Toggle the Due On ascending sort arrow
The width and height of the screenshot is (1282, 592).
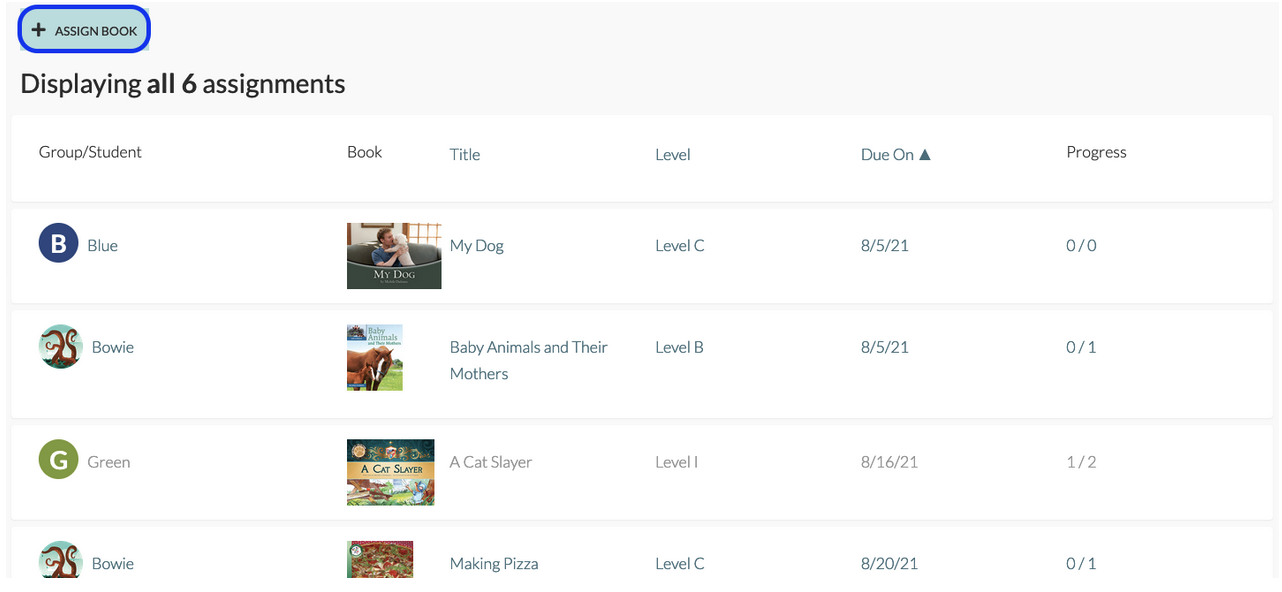pyautogui.click(x=925, y=155)
